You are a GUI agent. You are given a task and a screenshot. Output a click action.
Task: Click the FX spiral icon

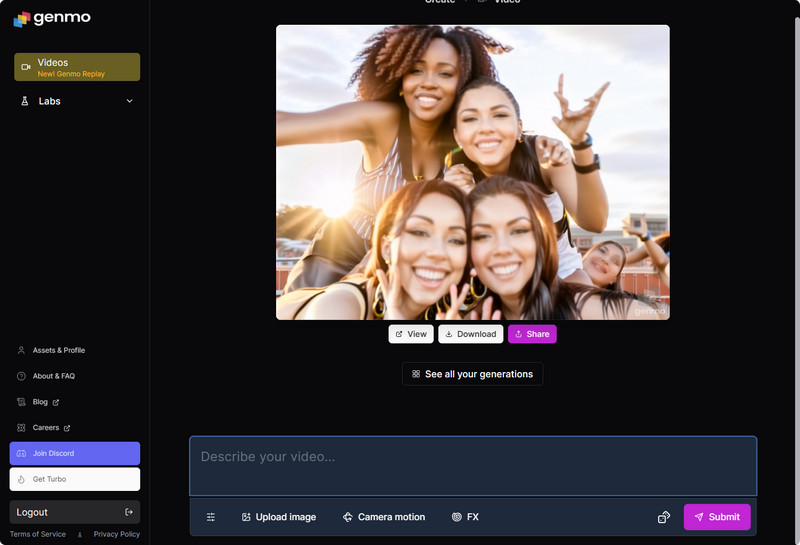457,517
